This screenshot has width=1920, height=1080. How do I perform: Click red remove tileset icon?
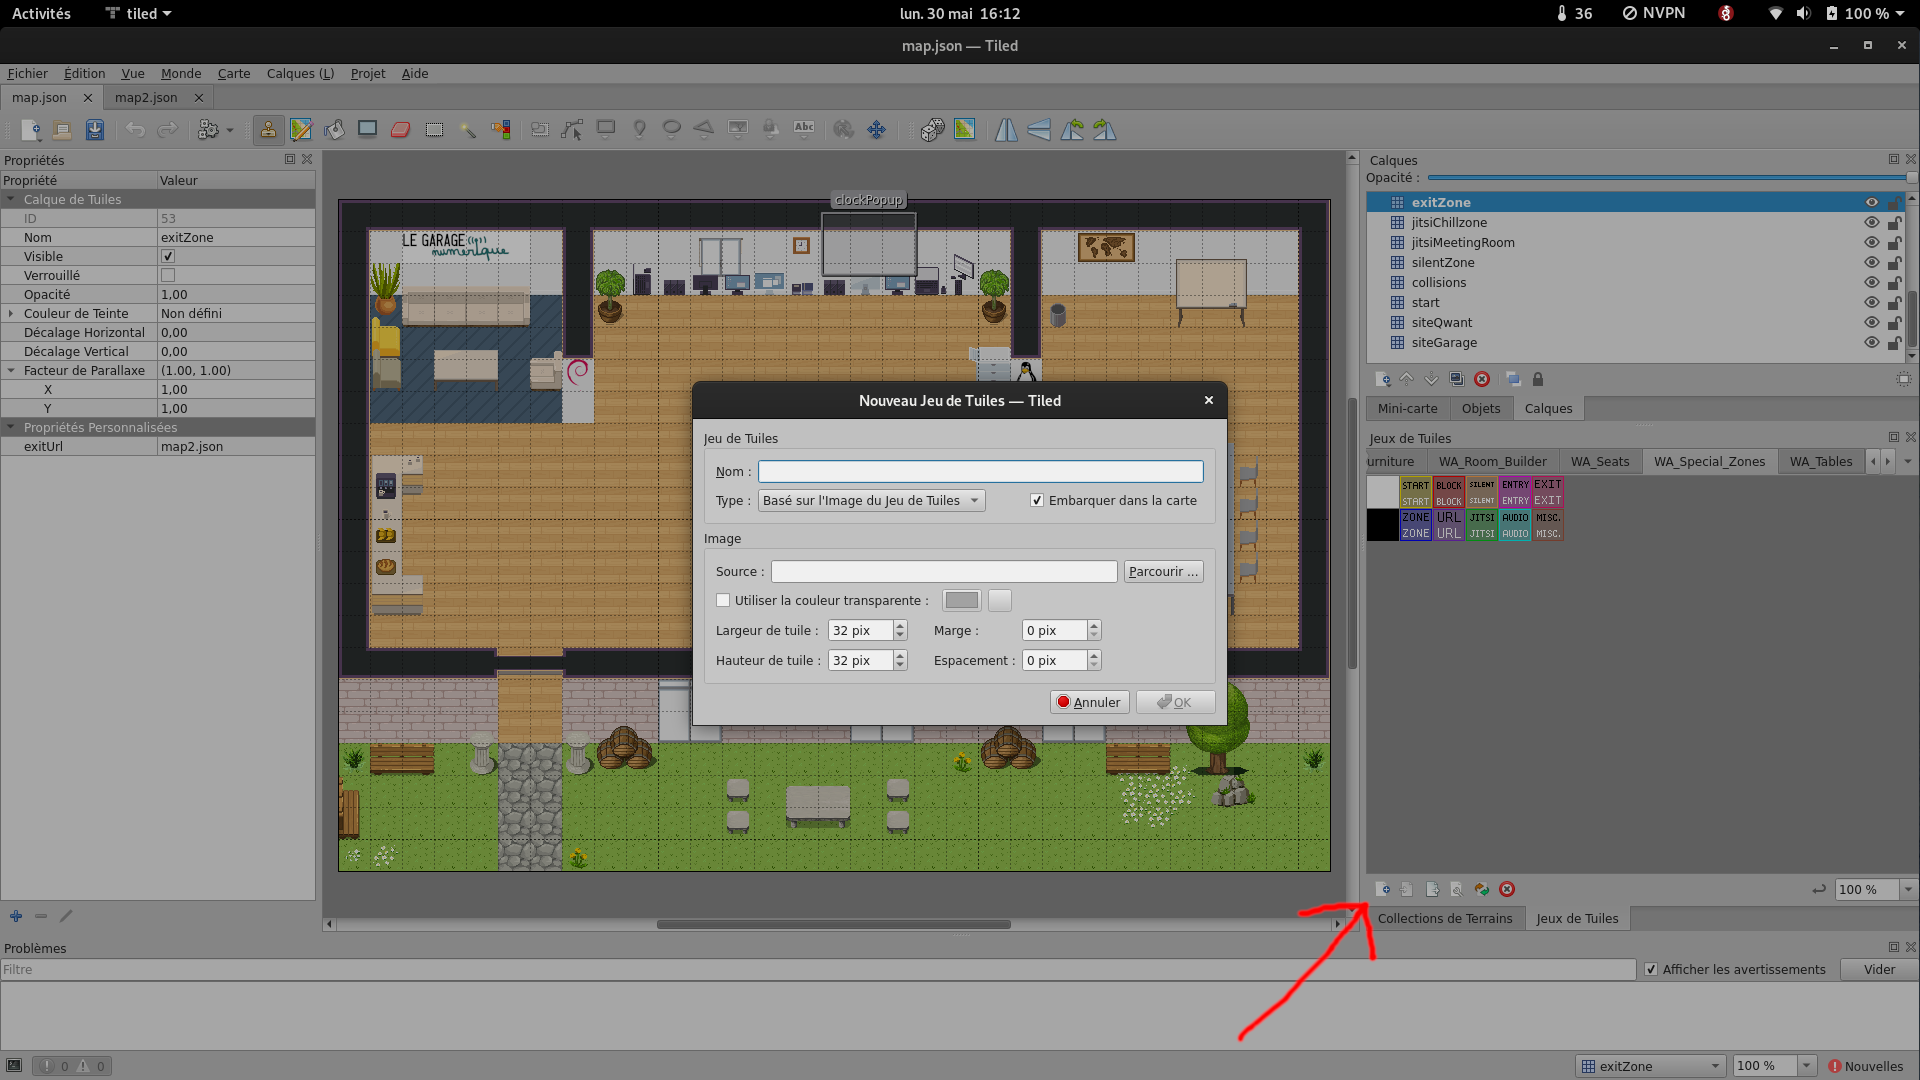(1507, 889)
